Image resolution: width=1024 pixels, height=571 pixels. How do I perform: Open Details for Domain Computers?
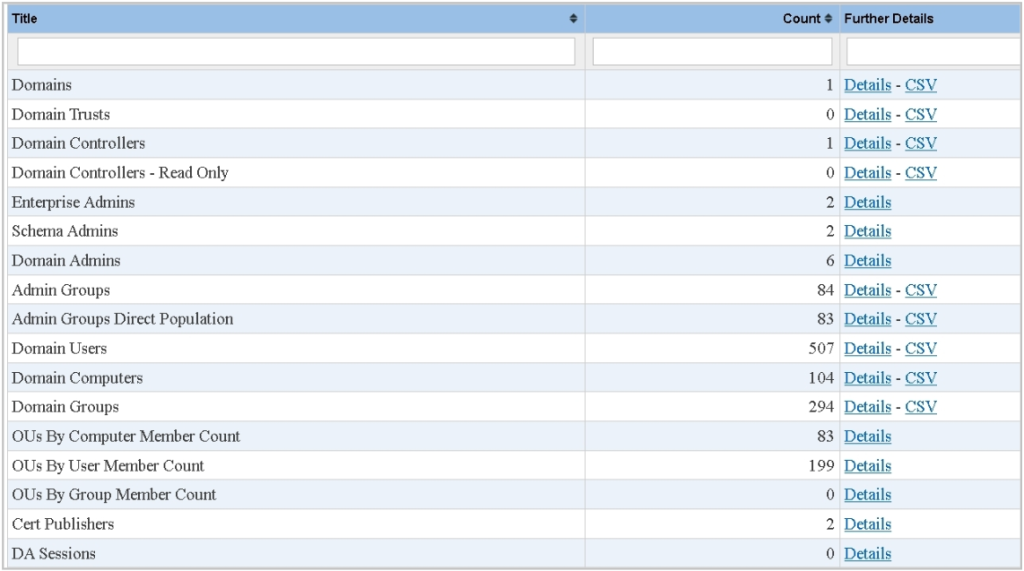867,378
